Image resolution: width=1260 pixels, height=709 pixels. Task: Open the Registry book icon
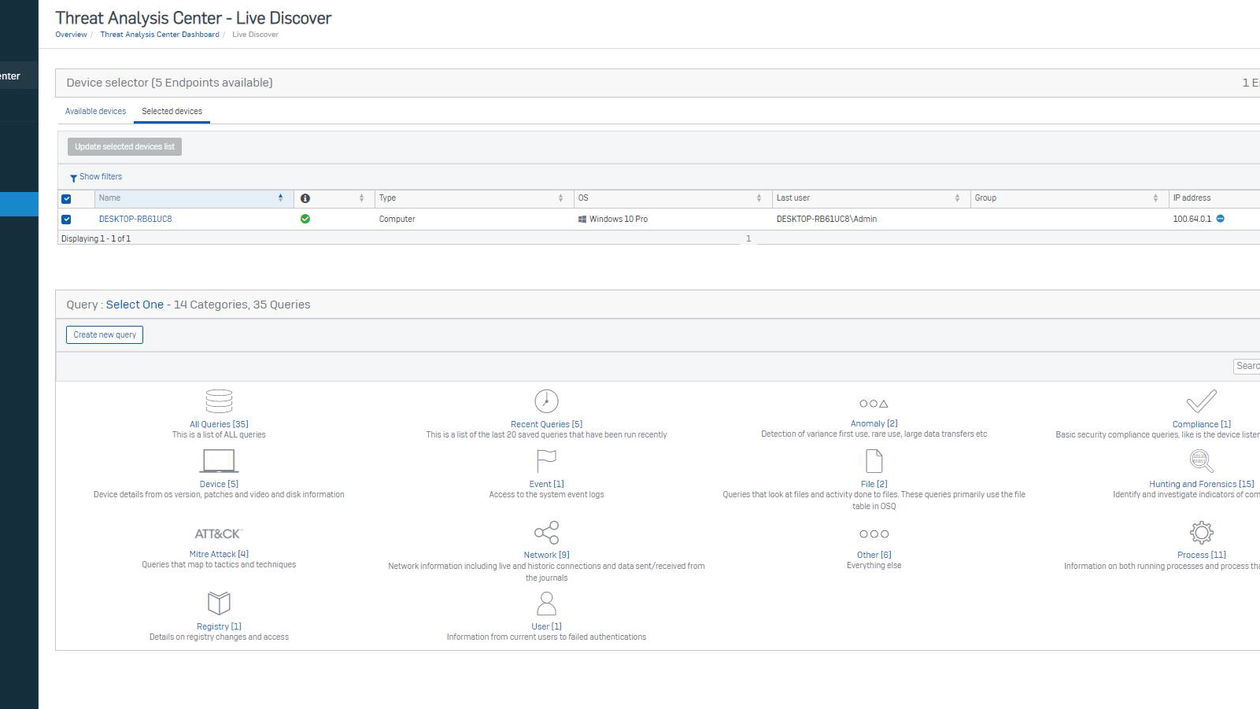tap(218, 602)
